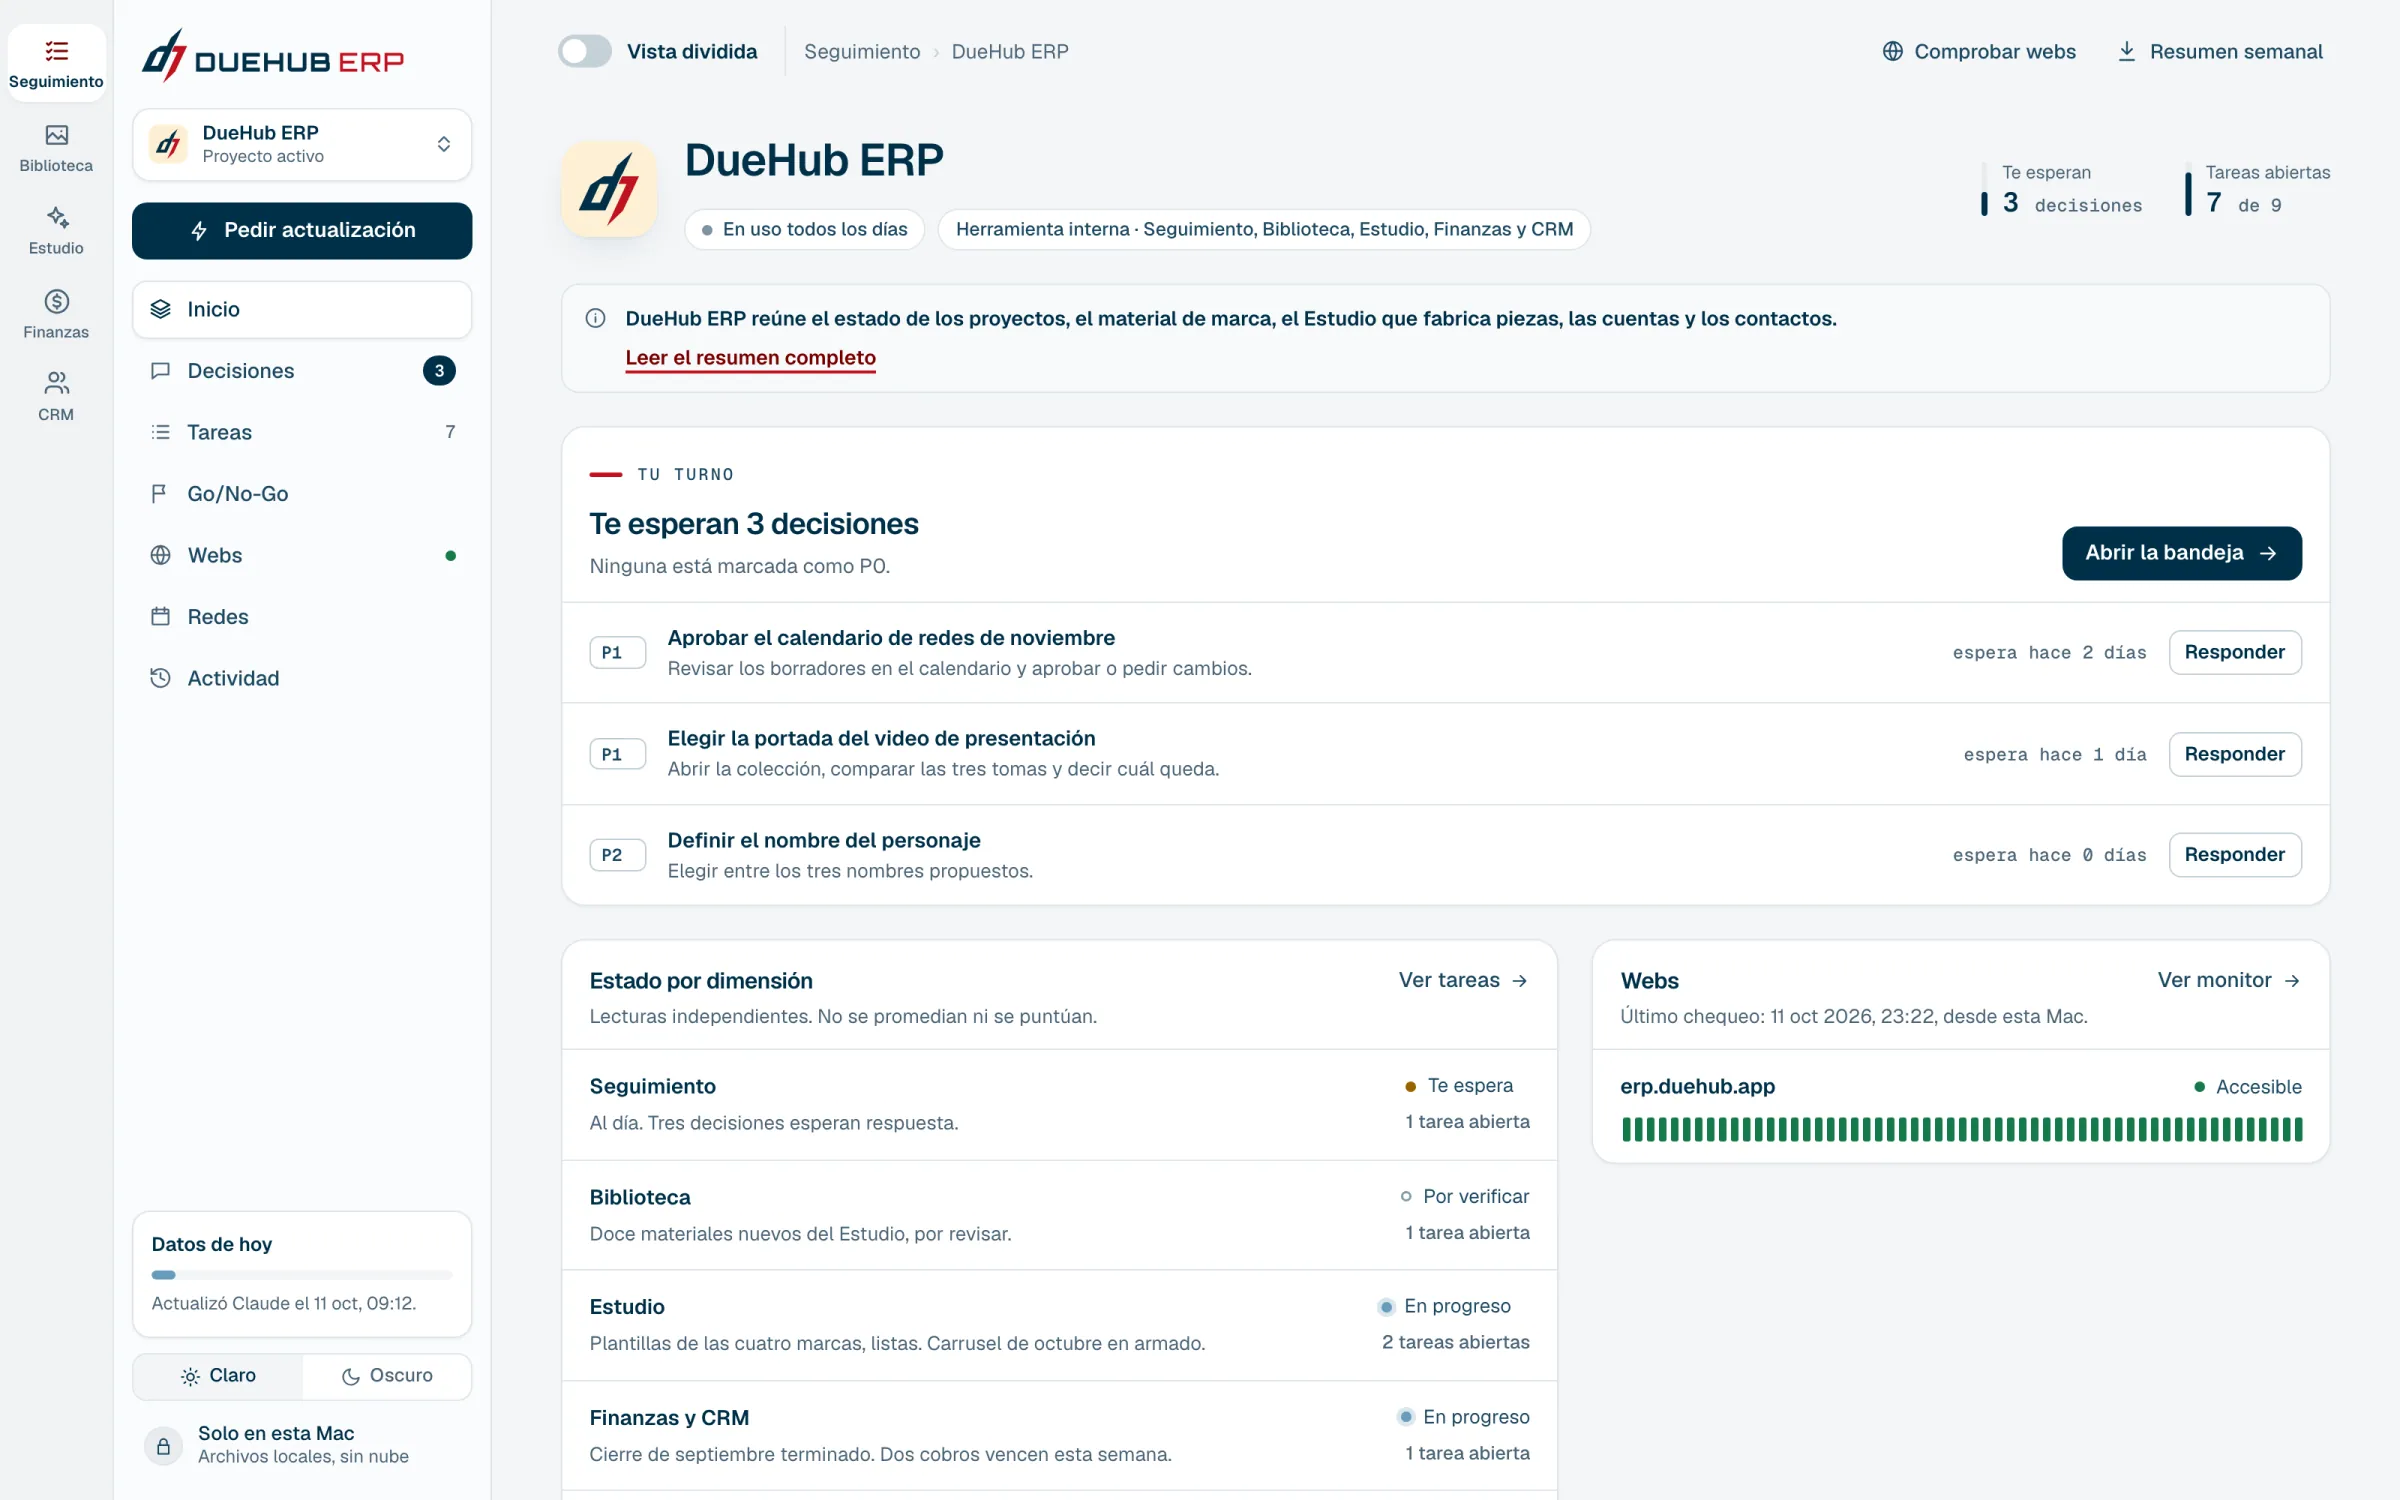Open the Estudio sparkle icon
2400x1500 pixels.
click(x=56, y=218)
